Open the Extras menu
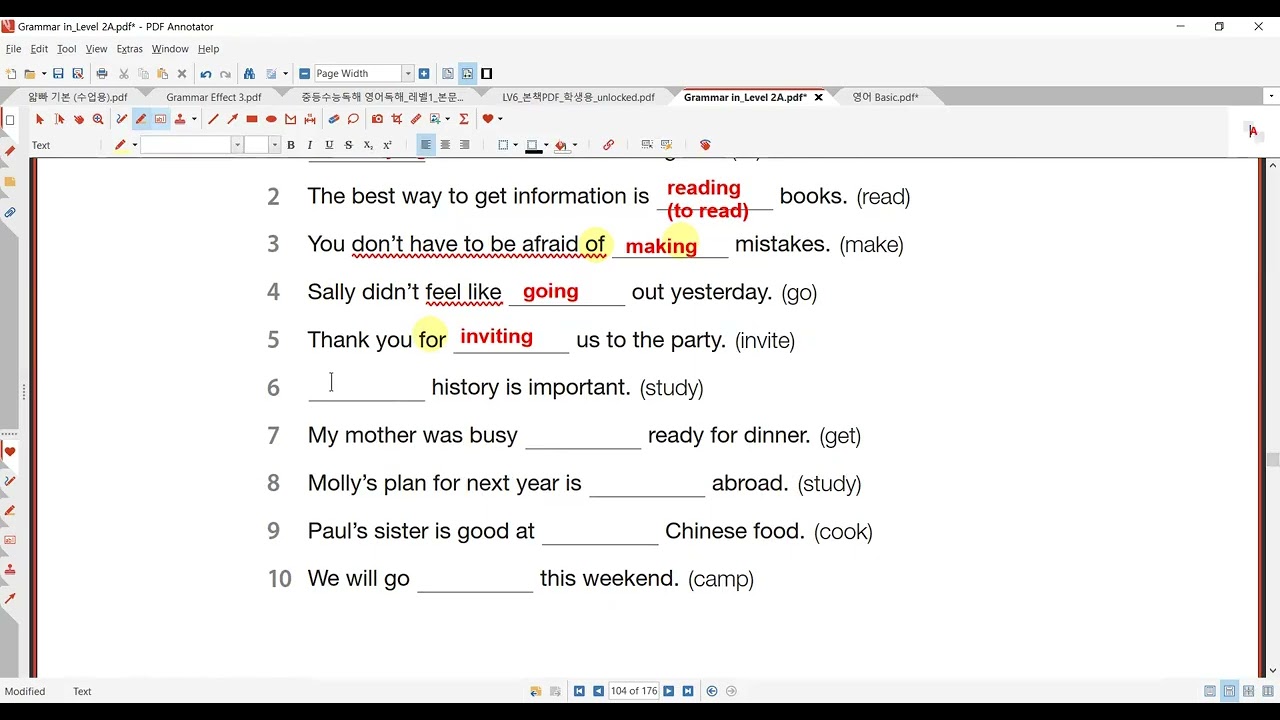The height and width of the screenshot is (720, 1280). point(130,49)
